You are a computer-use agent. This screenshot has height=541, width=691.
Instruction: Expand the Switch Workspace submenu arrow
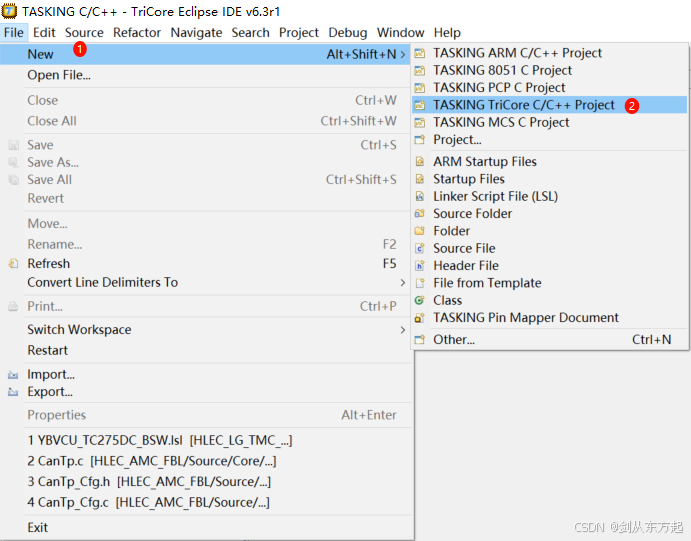403,330
